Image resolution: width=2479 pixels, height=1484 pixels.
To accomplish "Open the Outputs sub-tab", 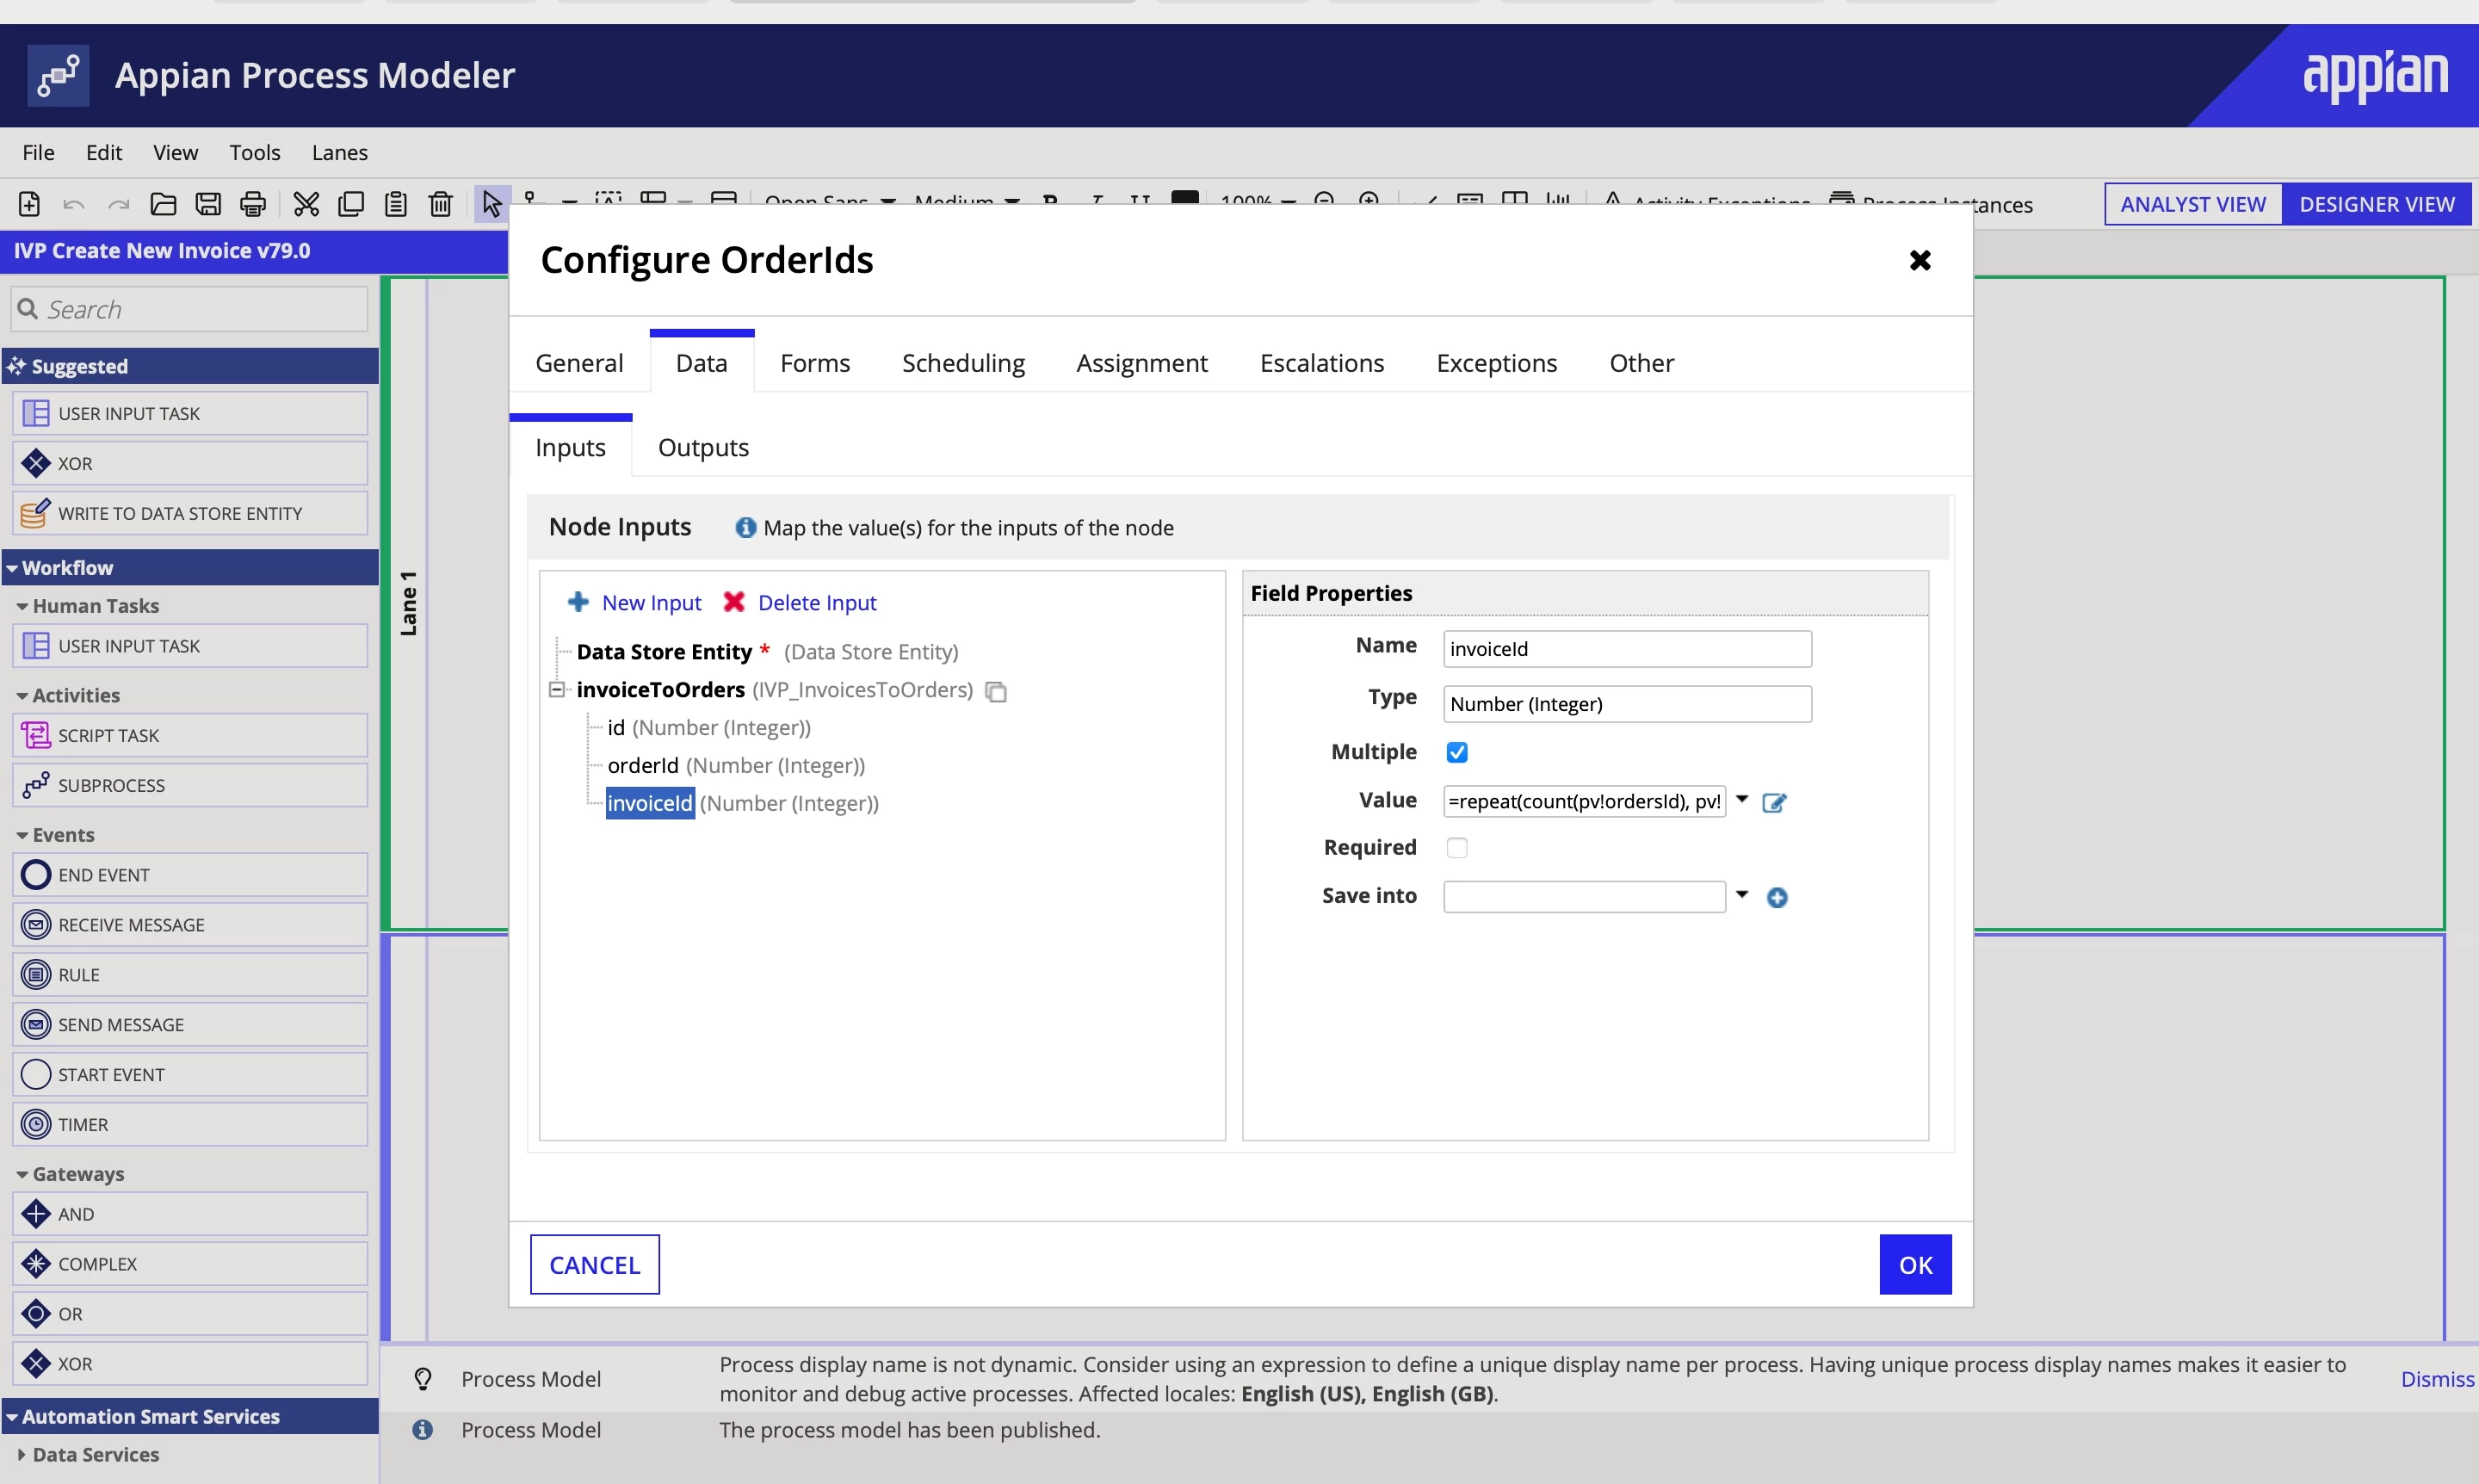I will (x=703, y=447).
